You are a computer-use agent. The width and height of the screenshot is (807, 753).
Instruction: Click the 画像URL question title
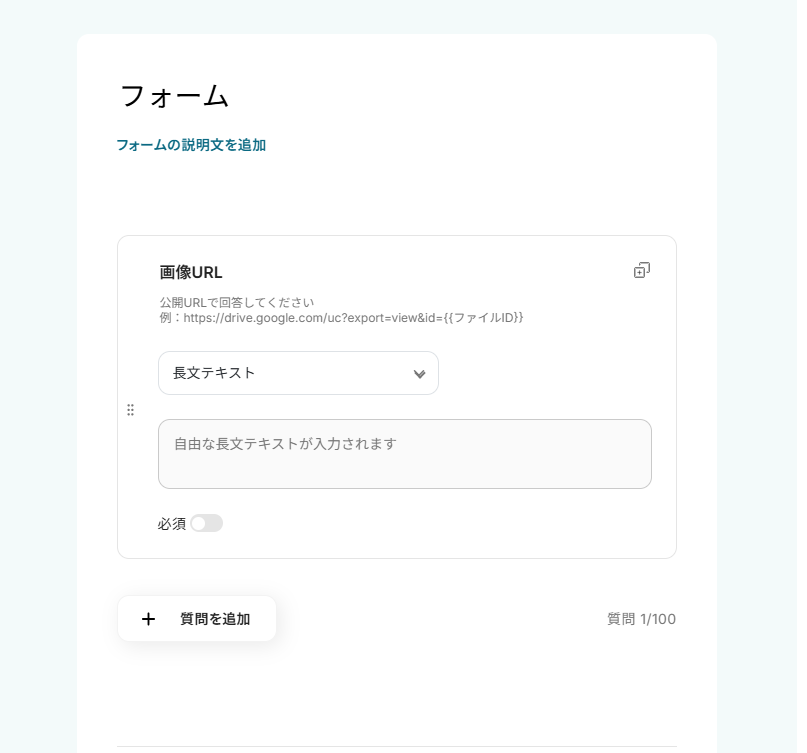[191, 272]
